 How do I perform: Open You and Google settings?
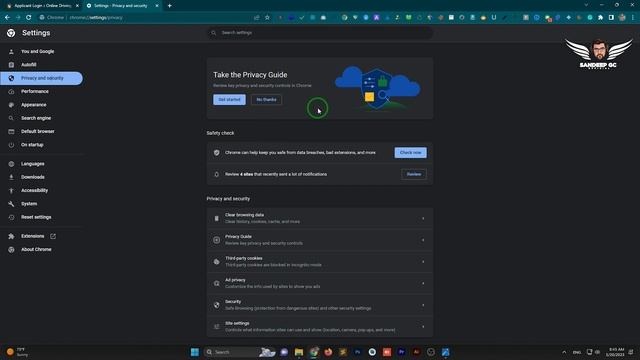pos(38,51)
